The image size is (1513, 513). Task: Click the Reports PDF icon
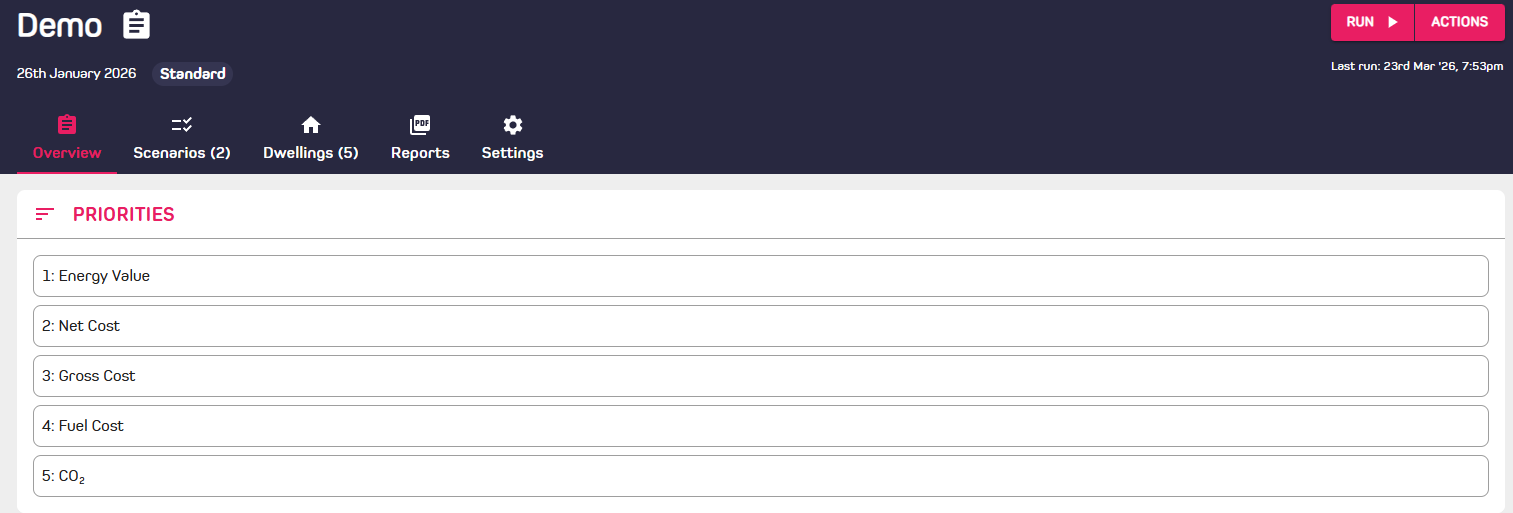[x=420, y=125]
